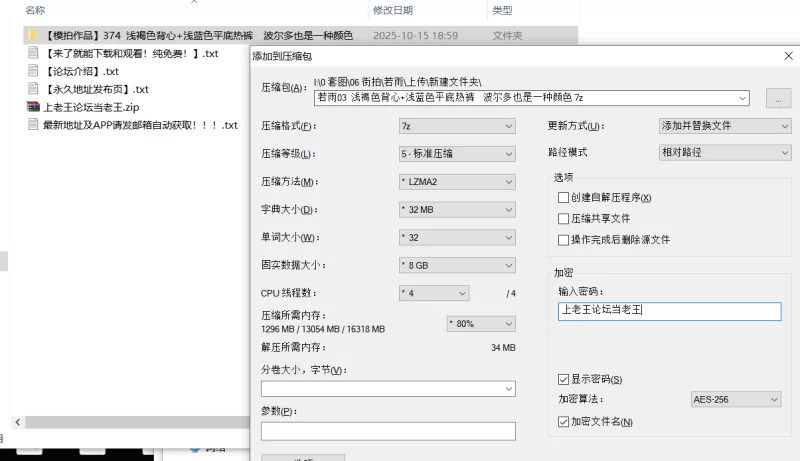This screenshot has width=800, height=461.
Task: Open the 压缩格式 7z dropdown
Action: (456, 127)
